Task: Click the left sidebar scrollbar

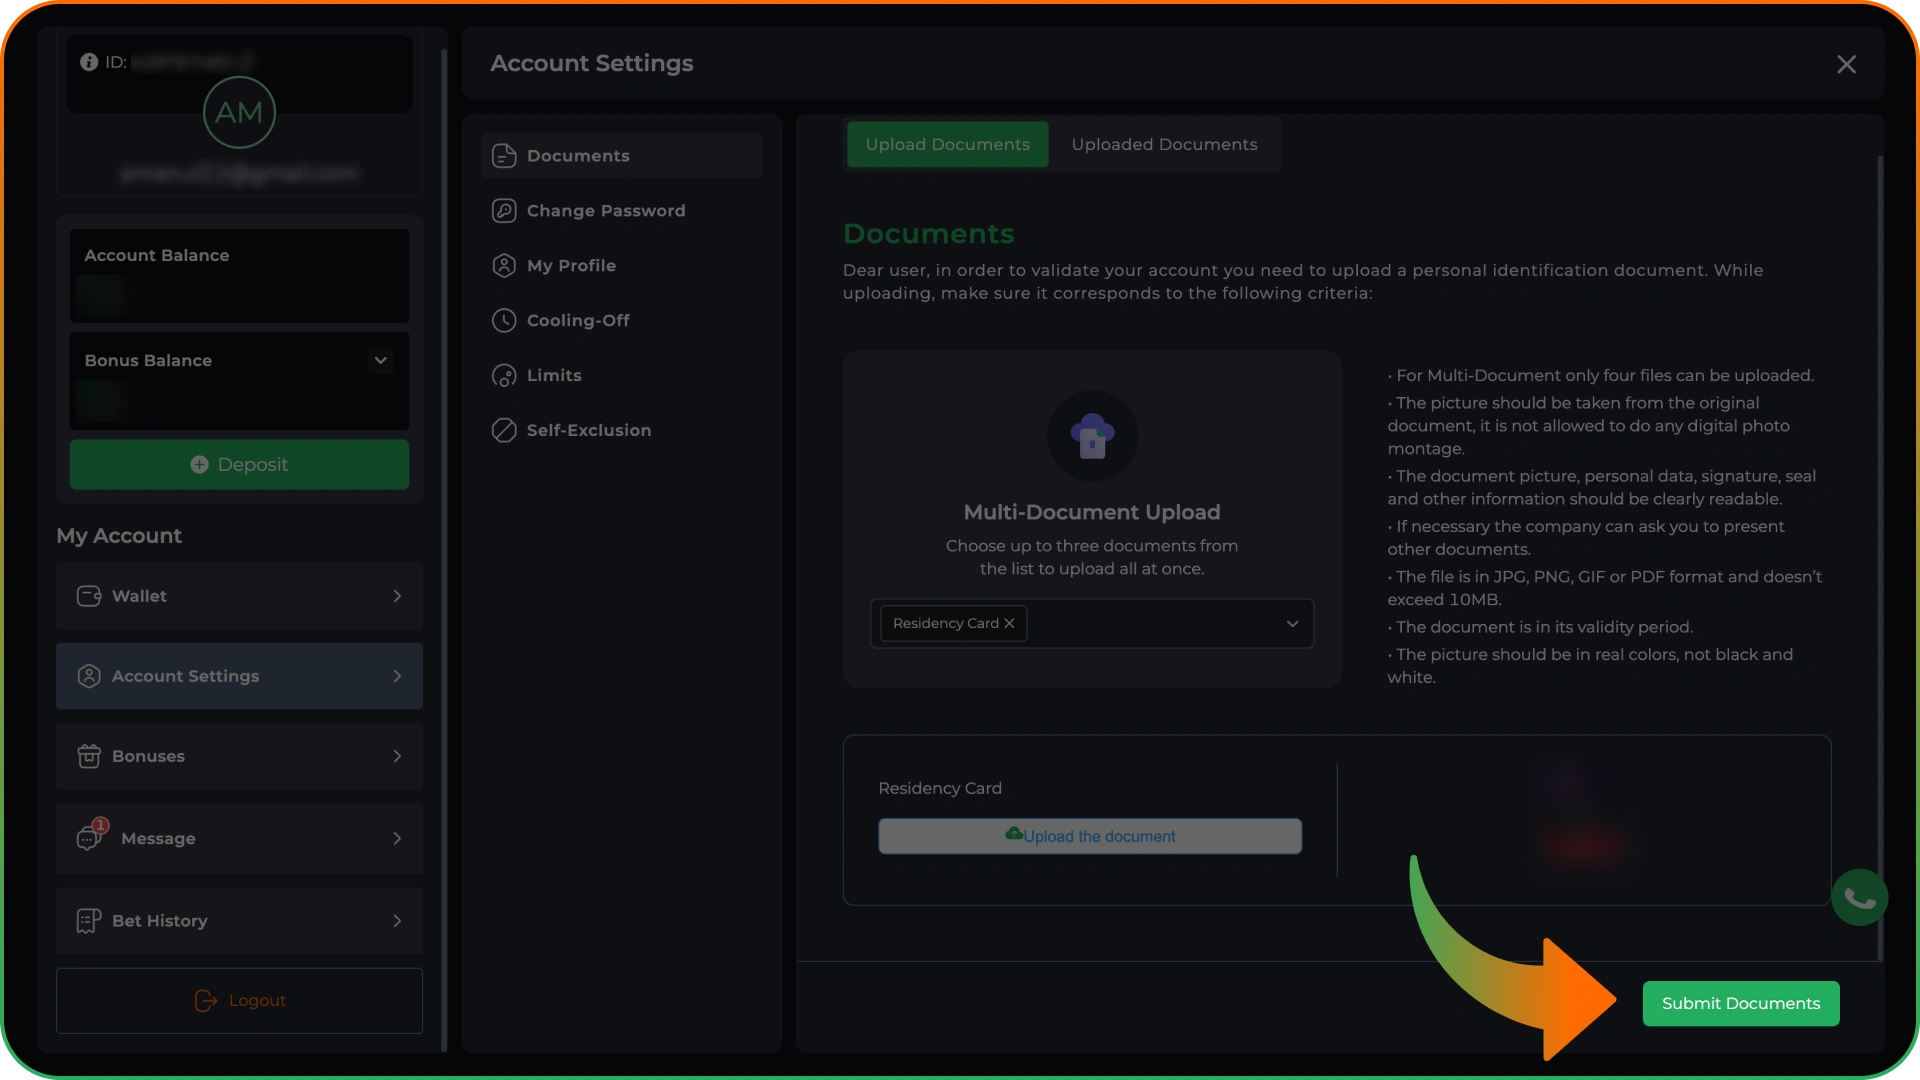Action: coord(444,550)
